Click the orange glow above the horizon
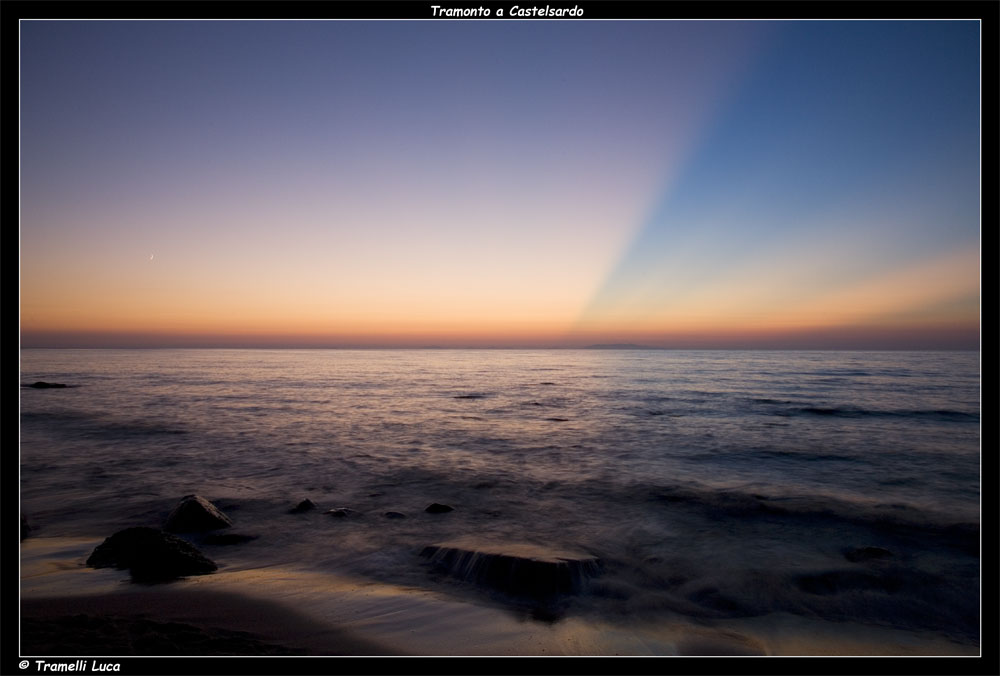Viewport: 1000px width, 676px height. [x=300, y=310]
